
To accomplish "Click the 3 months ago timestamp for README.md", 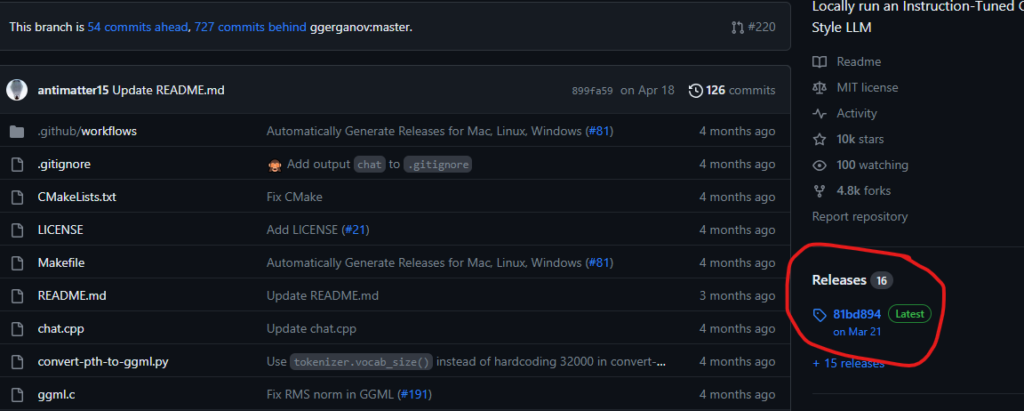I will 737,295.
